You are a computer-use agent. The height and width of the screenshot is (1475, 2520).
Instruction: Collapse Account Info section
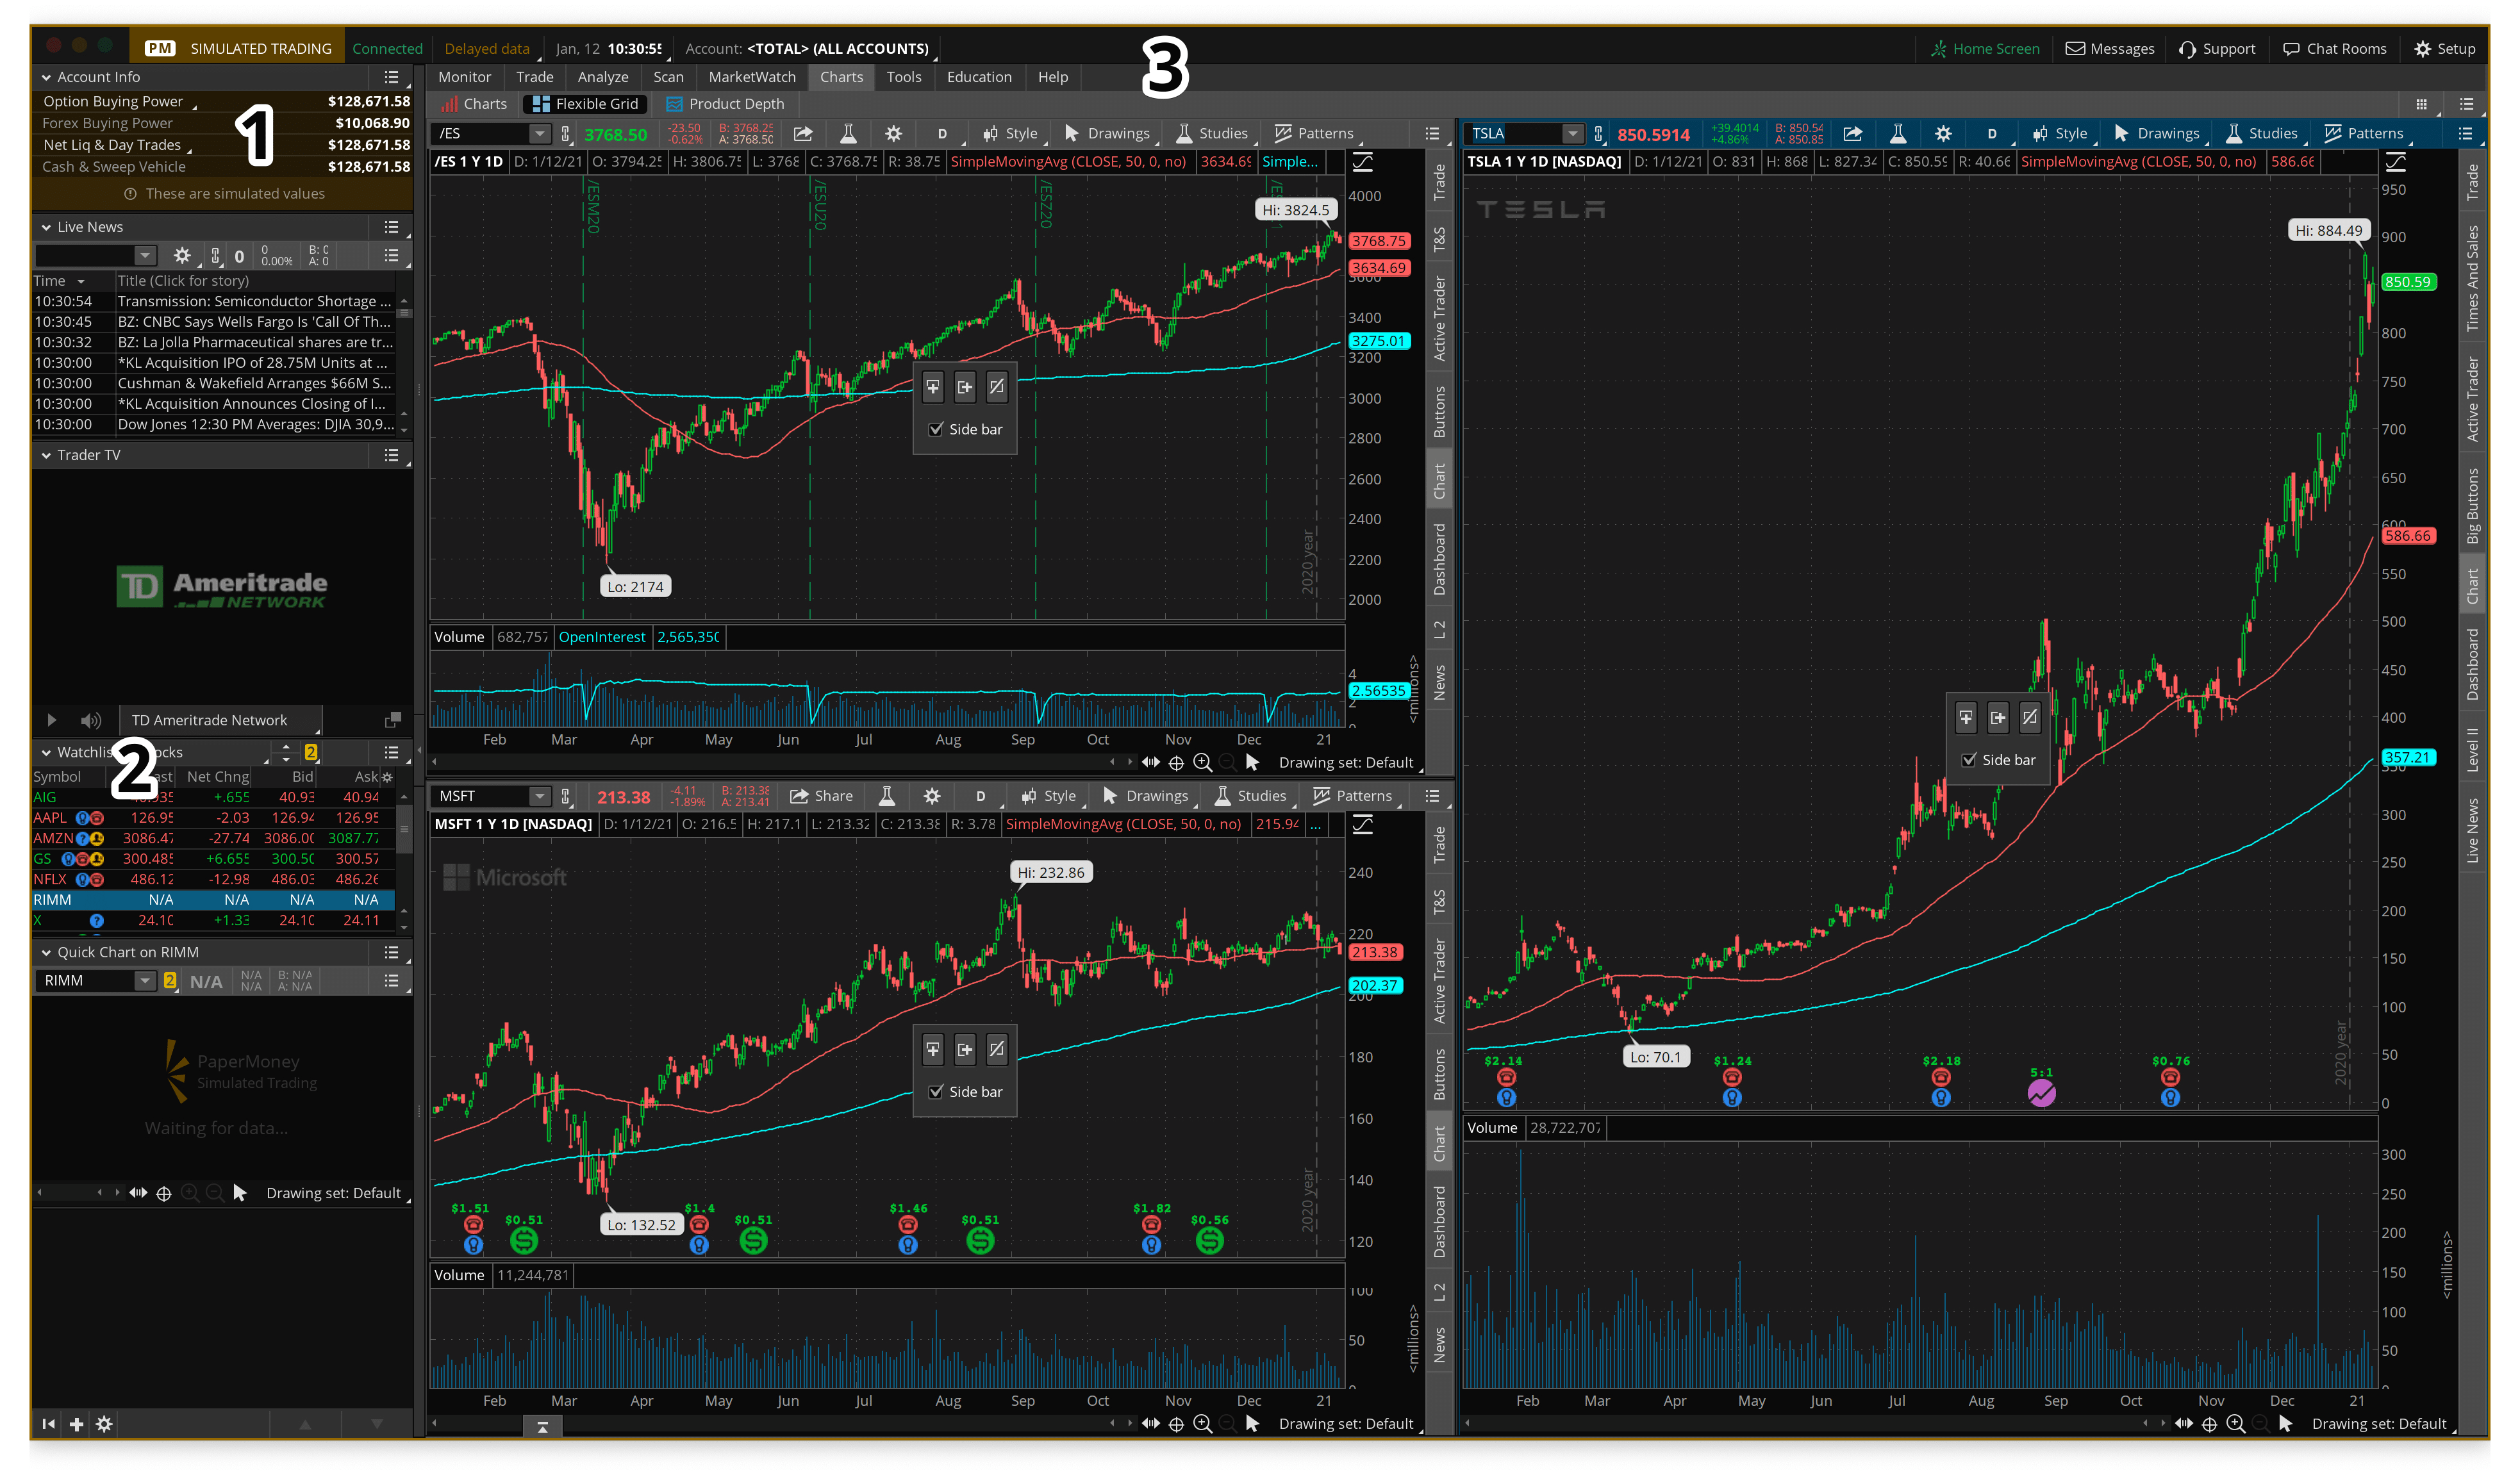[46, 77]
